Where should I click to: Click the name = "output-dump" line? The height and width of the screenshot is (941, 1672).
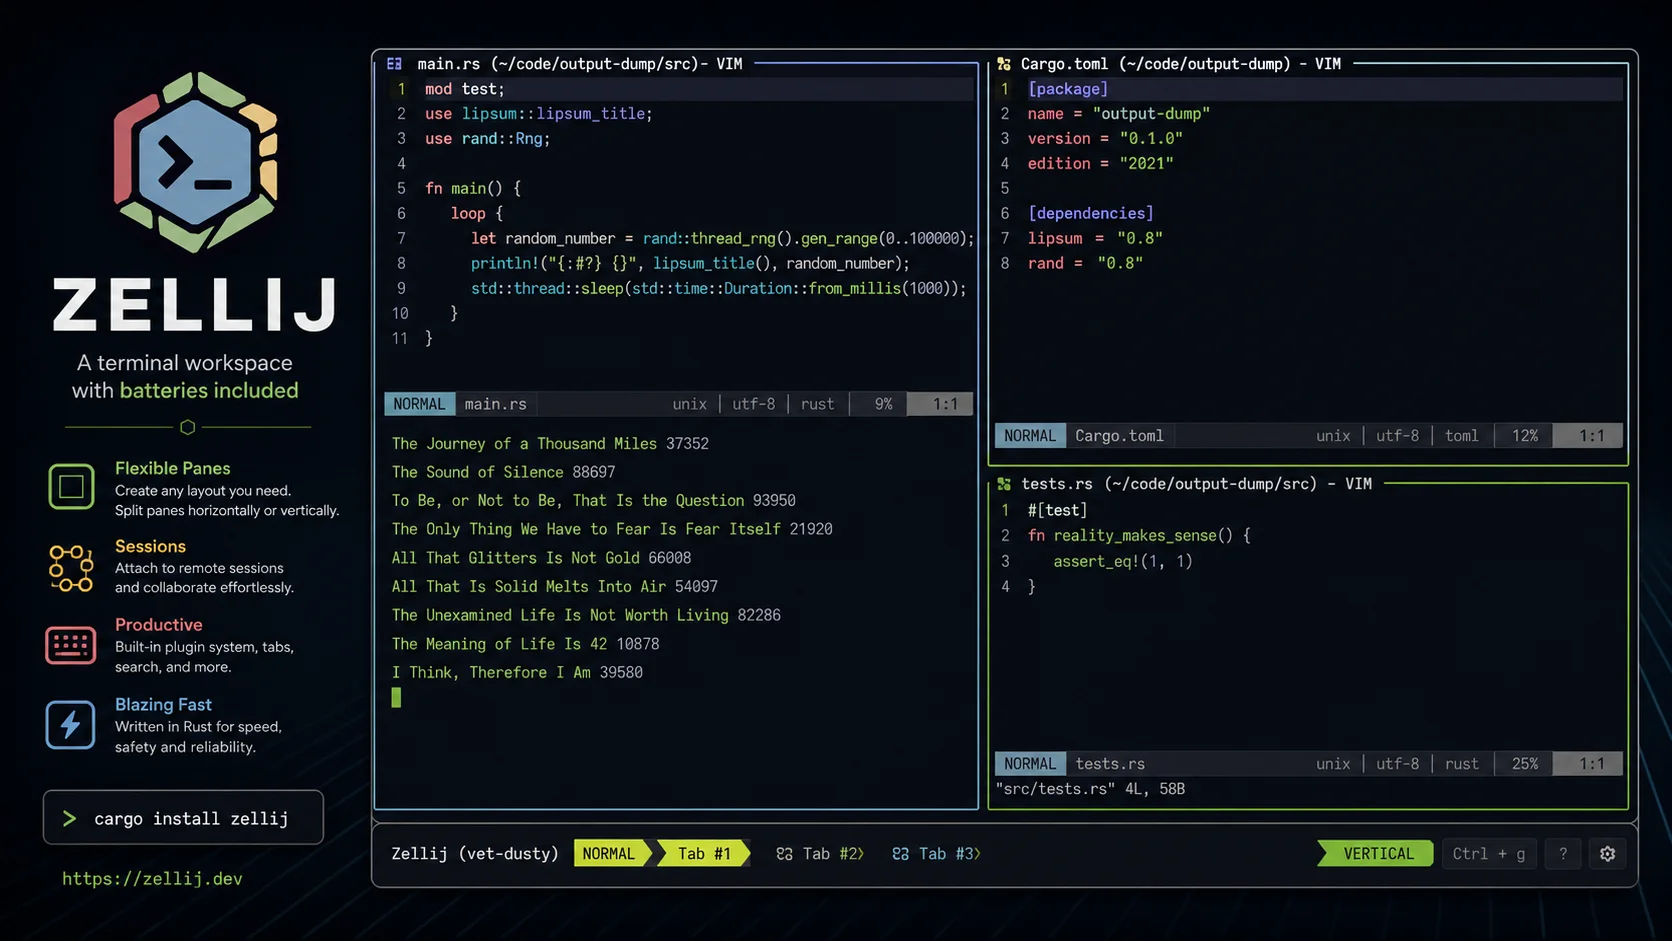pos(1119,114)
